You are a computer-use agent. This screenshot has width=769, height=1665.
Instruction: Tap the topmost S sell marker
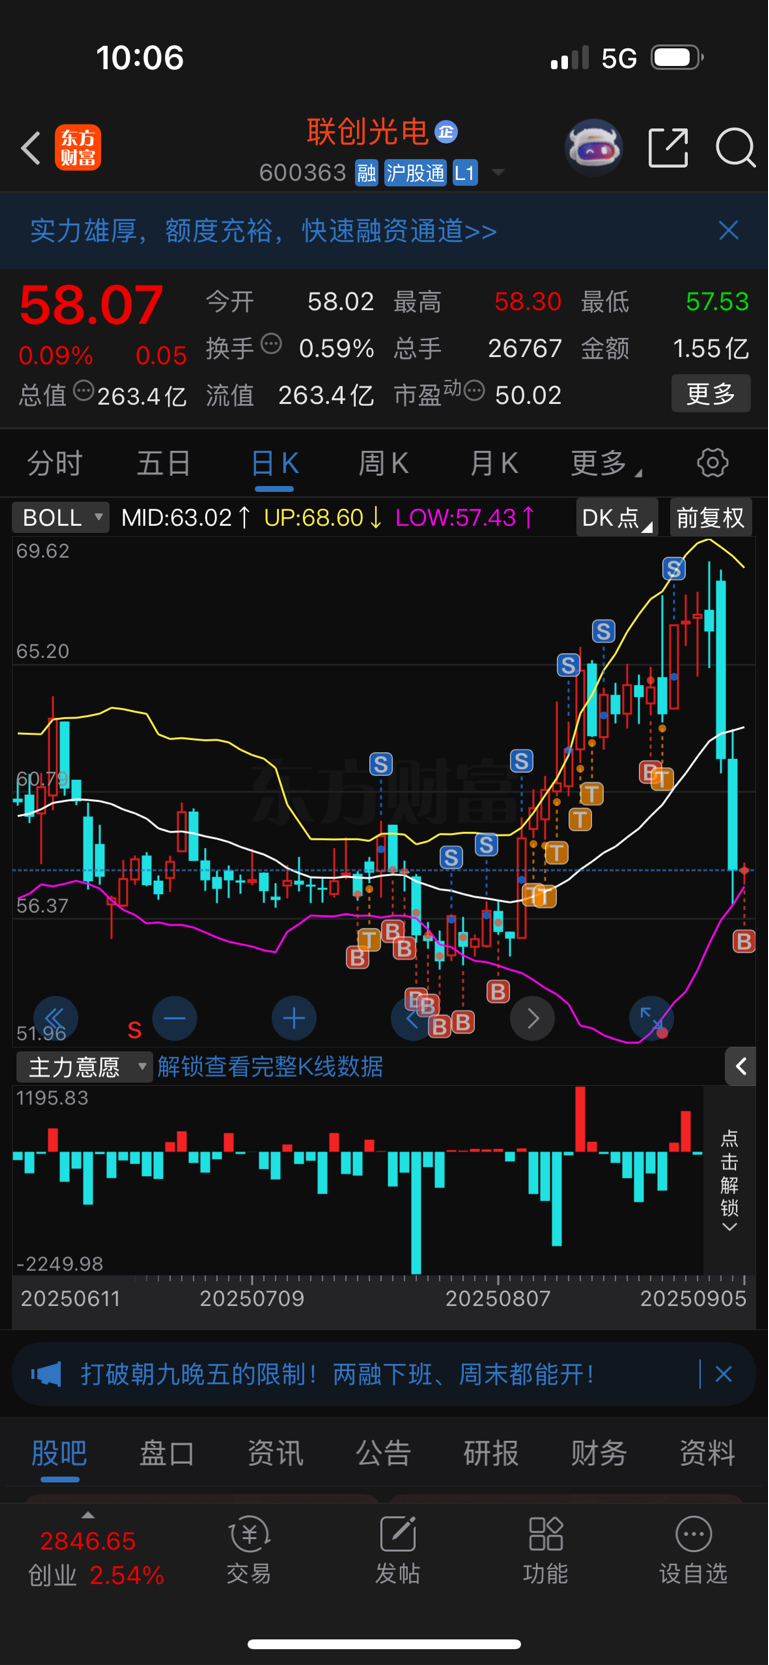[674, 569]
